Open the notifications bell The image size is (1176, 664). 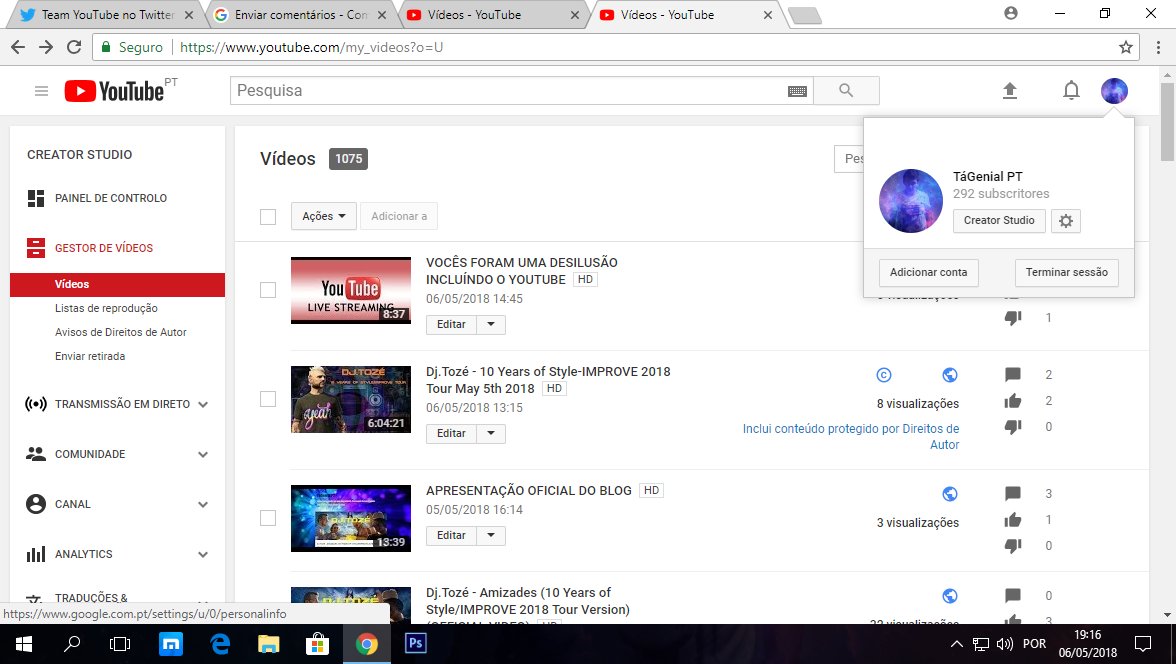pyautogui.click(x=1071, y=91)
